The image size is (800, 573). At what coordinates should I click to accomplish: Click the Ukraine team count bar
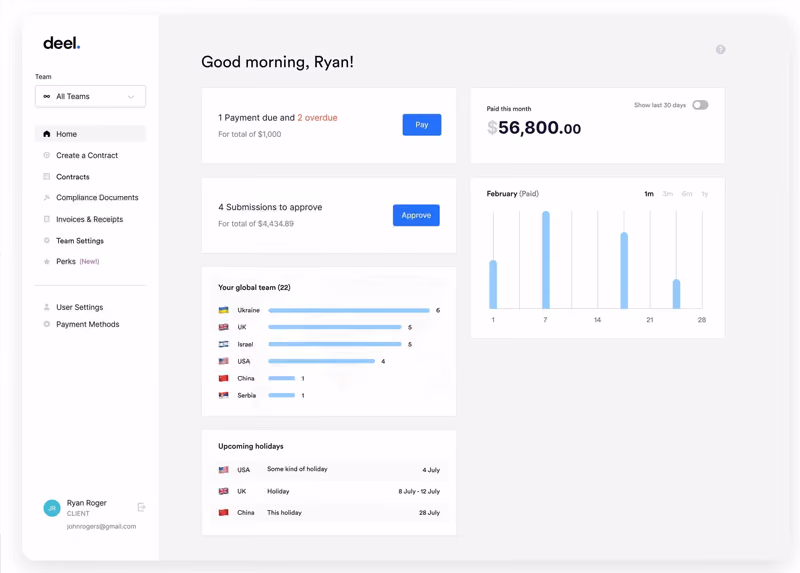(x=349, y=310)
